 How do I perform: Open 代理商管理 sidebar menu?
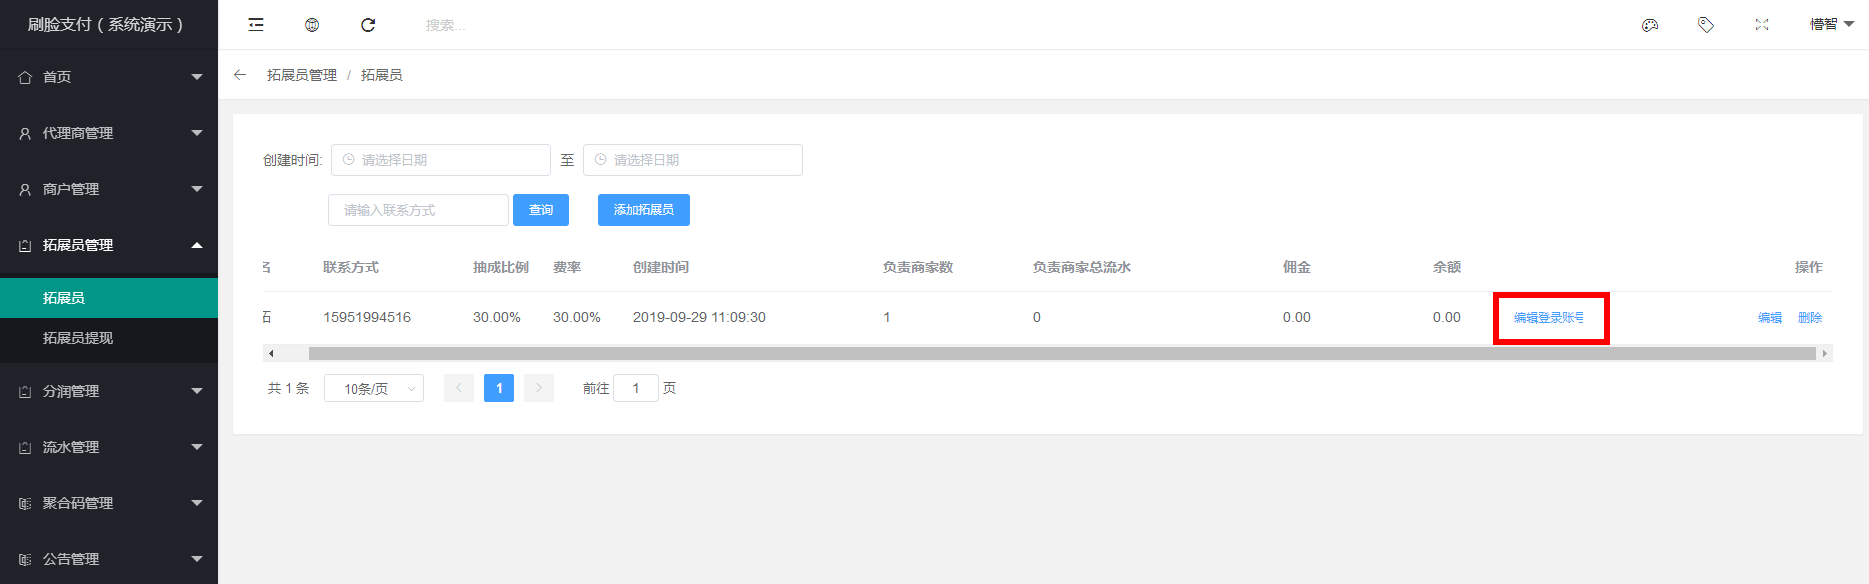click(109, 133)
